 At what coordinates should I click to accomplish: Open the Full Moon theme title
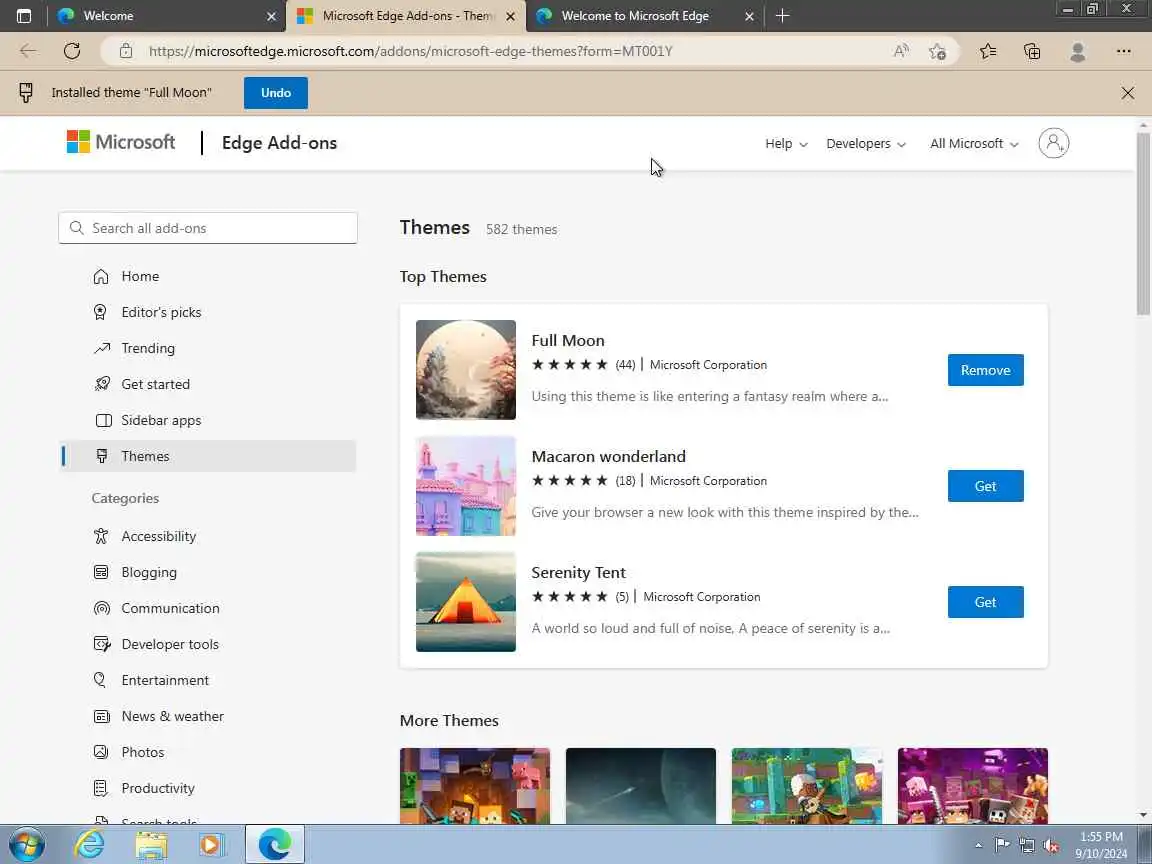(568, 341)
